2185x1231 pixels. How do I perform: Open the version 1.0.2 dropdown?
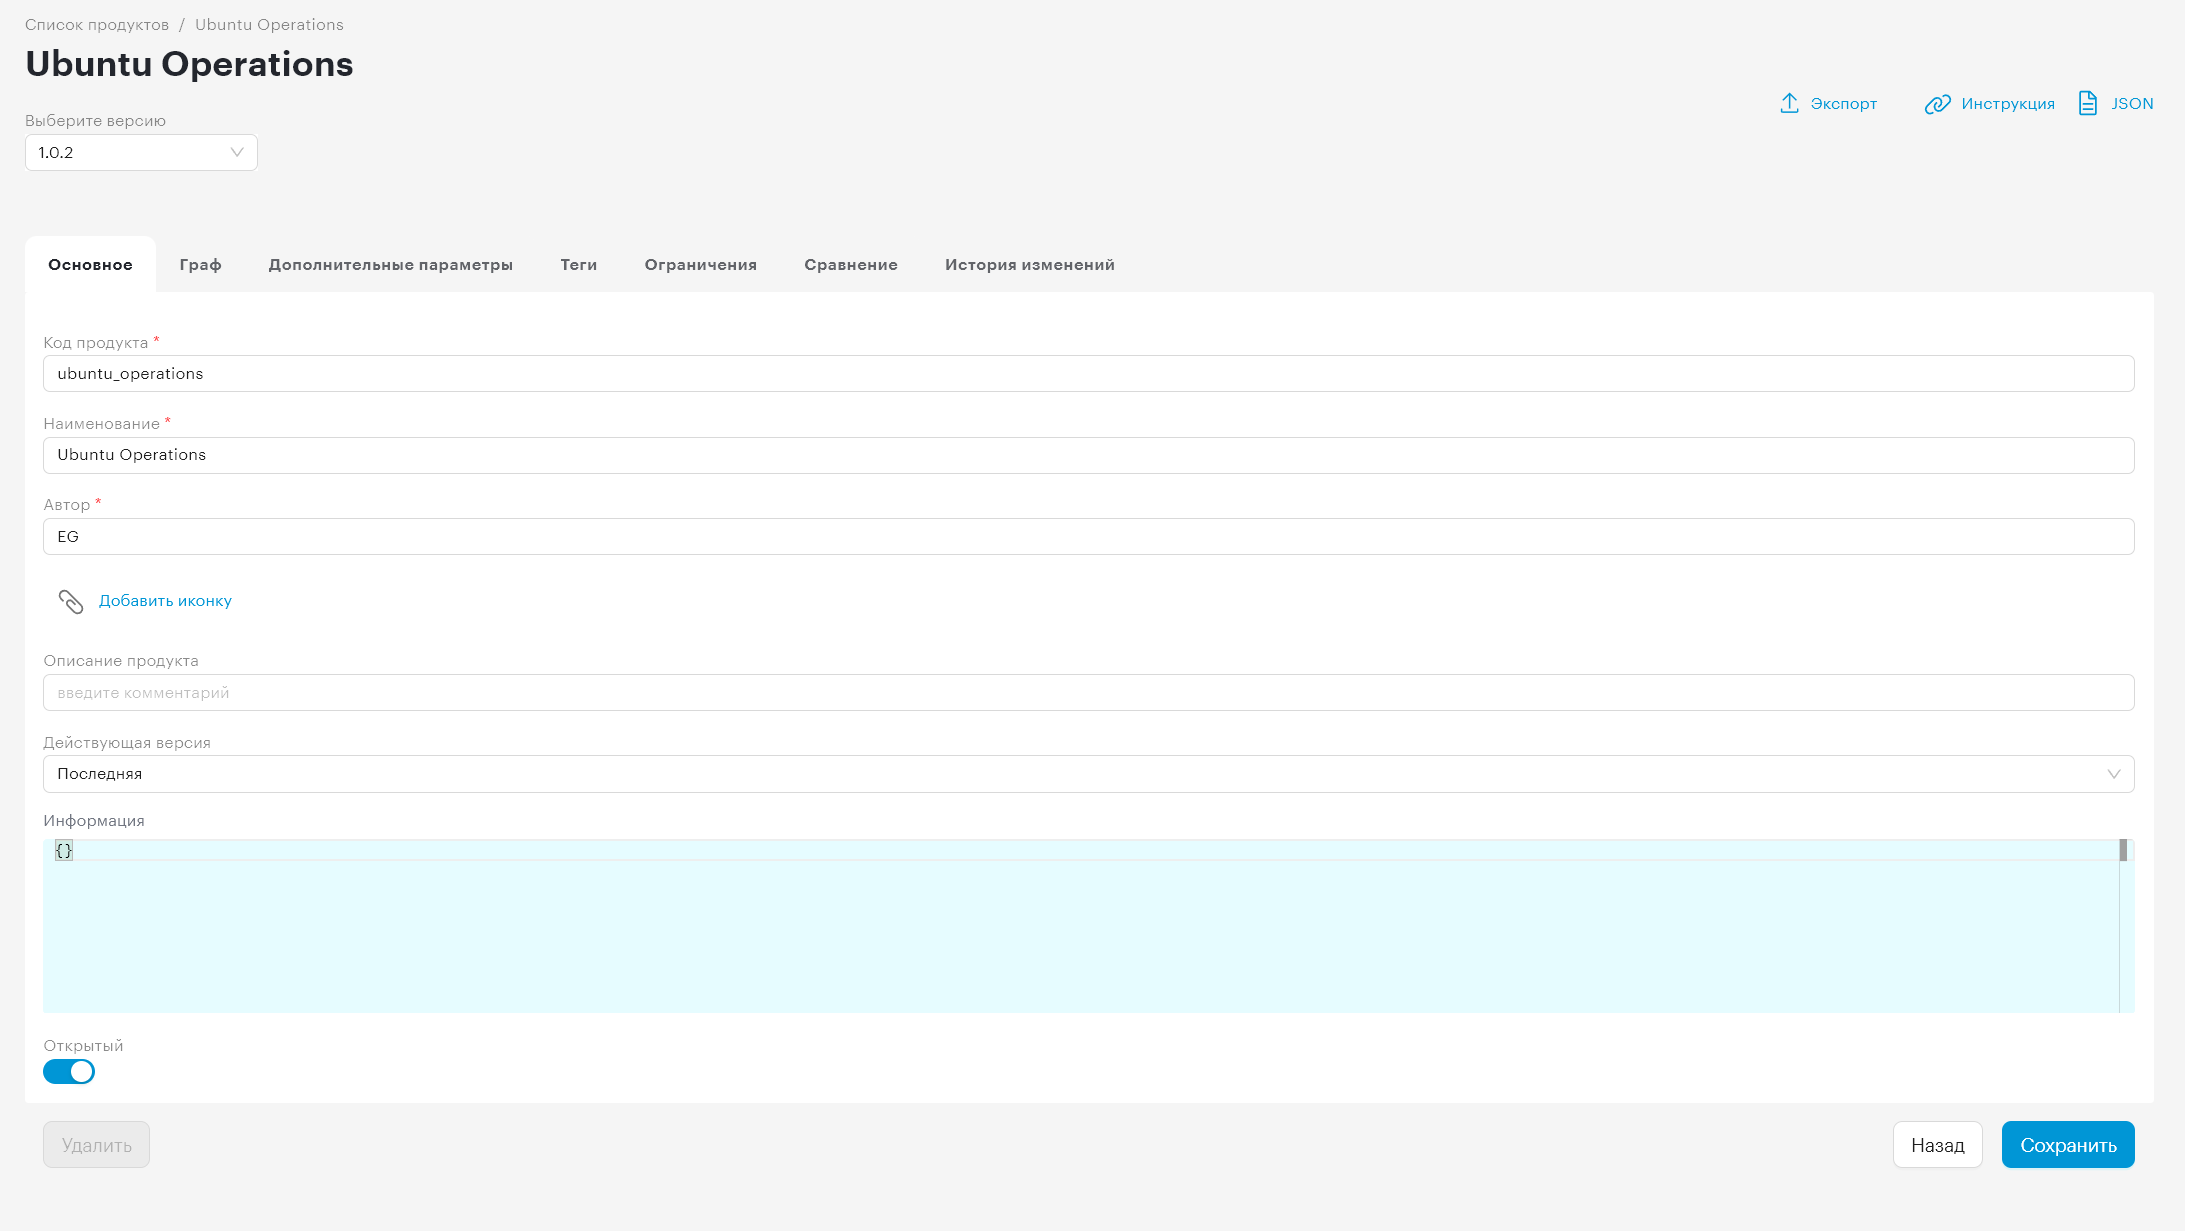pyautogui.click(x=141, y=153)
